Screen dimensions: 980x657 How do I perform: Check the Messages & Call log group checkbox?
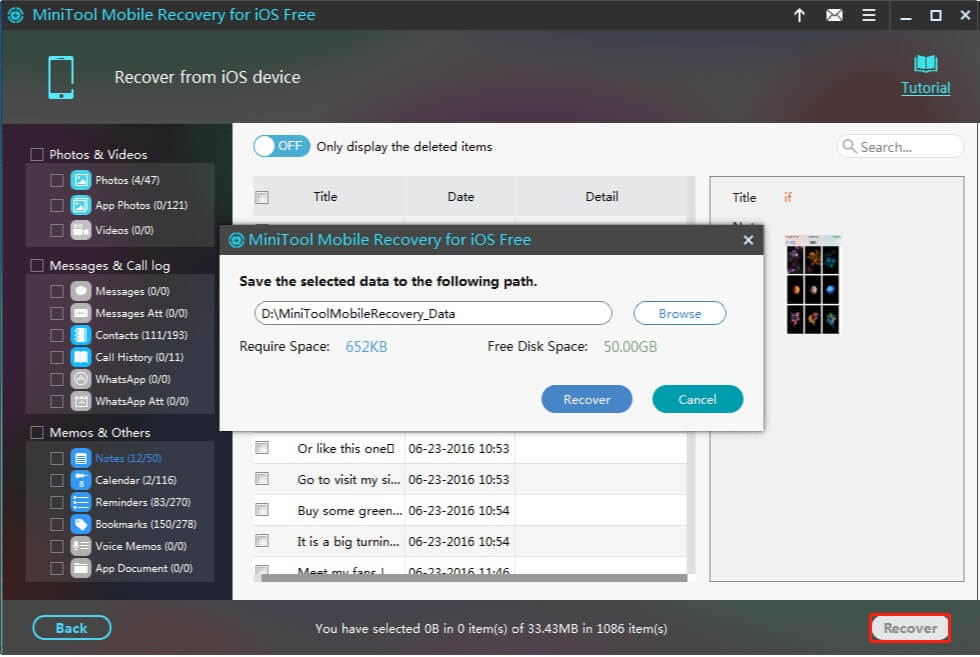(x=37, y=266)
